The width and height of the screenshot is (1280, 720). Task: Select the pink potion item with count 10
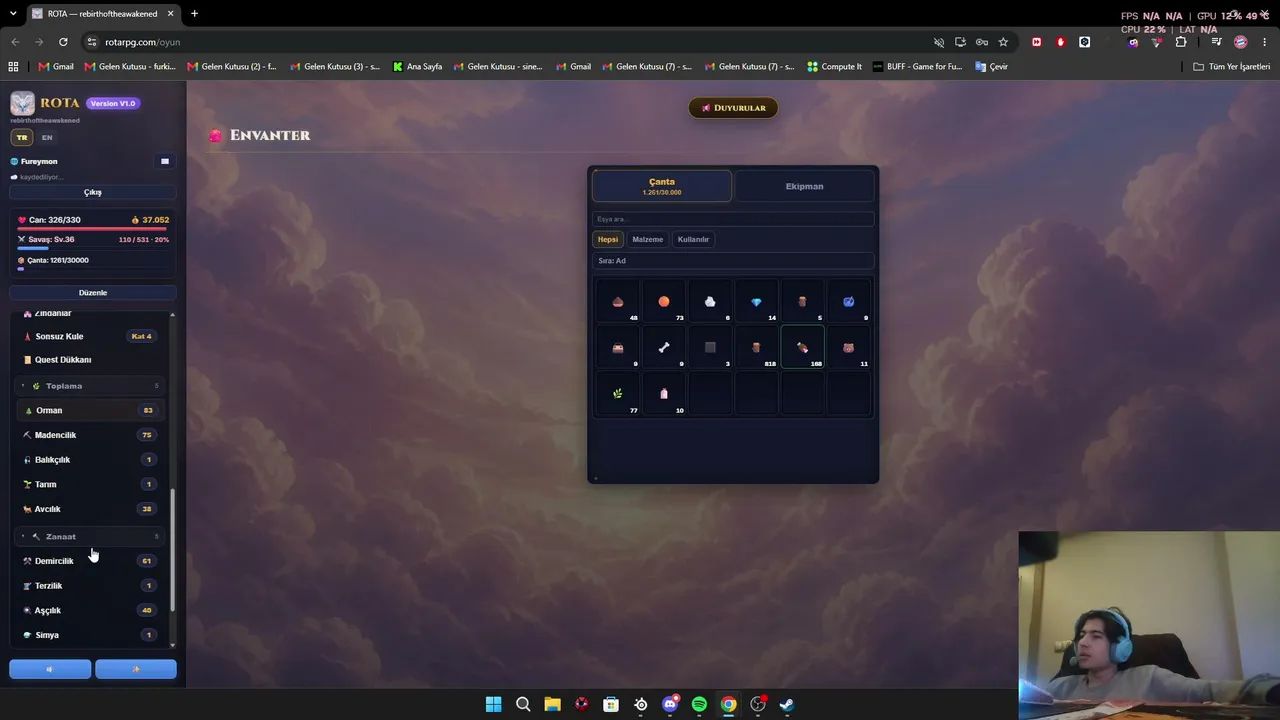point(664,394)
